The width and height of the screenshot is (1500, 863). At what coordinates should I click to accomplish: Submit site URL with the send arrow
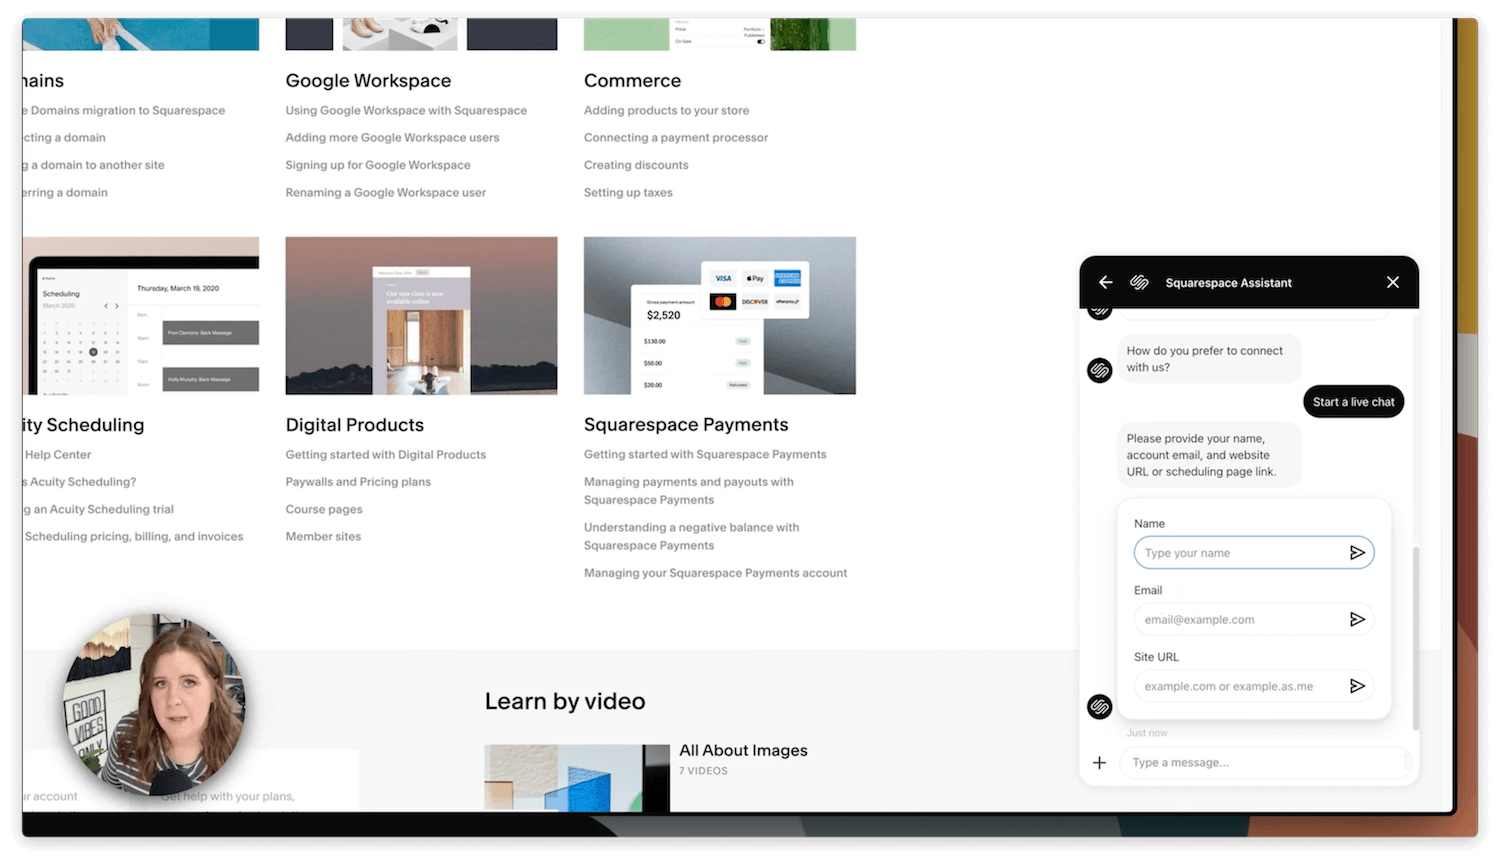click(x=1357, y=686)
